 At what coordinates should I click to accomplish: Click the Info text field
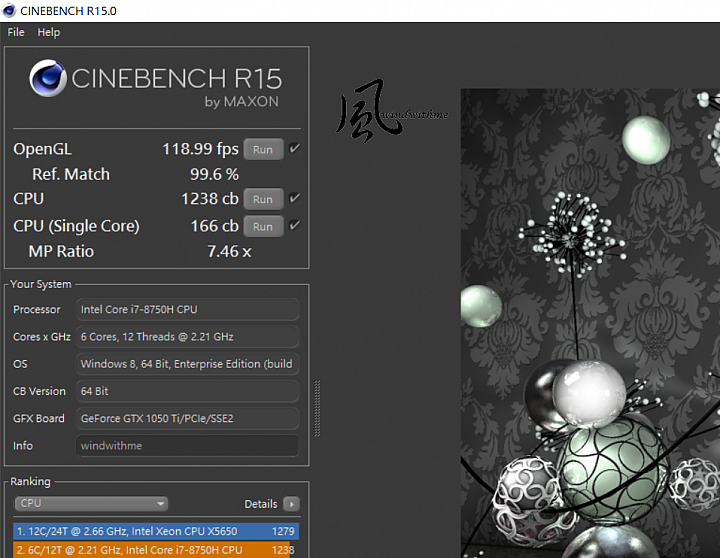187,445
